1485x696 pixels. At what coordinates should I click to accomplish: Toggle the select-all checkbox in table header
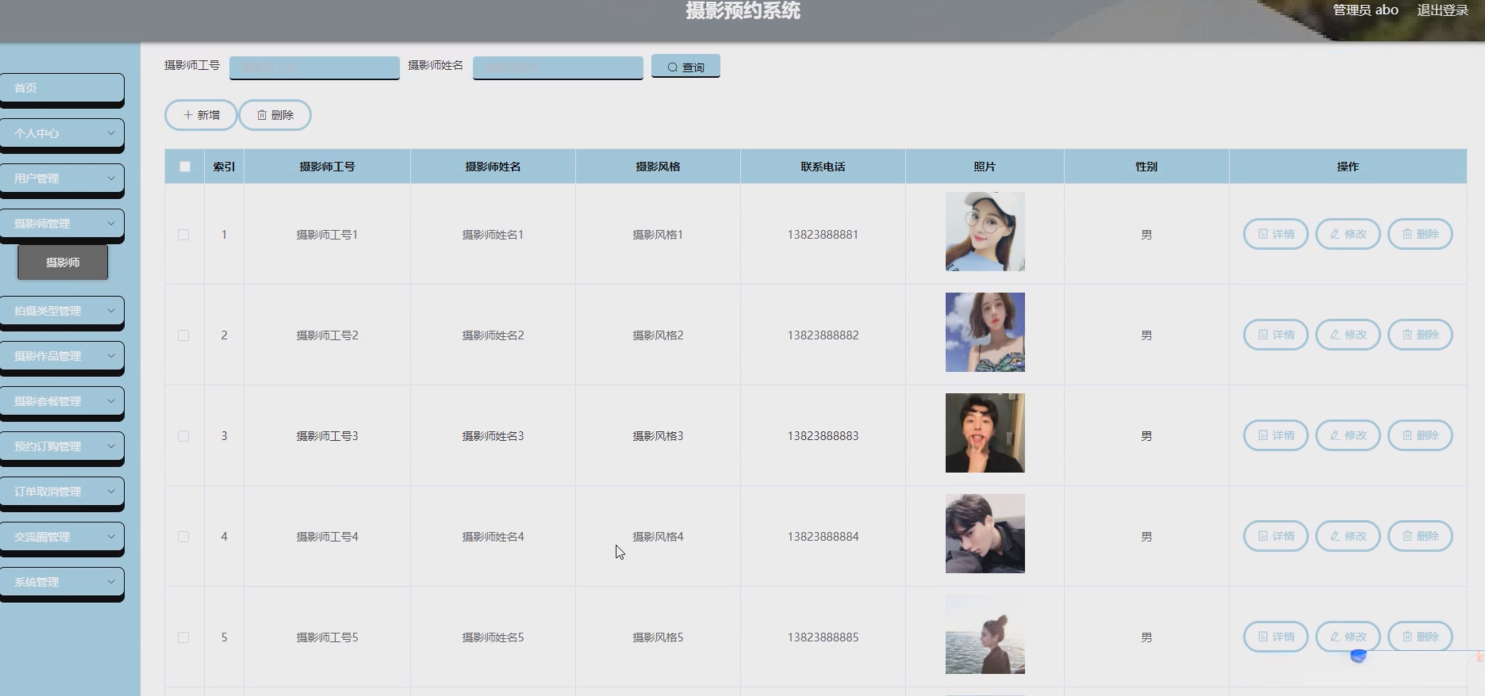pos(184,167)
